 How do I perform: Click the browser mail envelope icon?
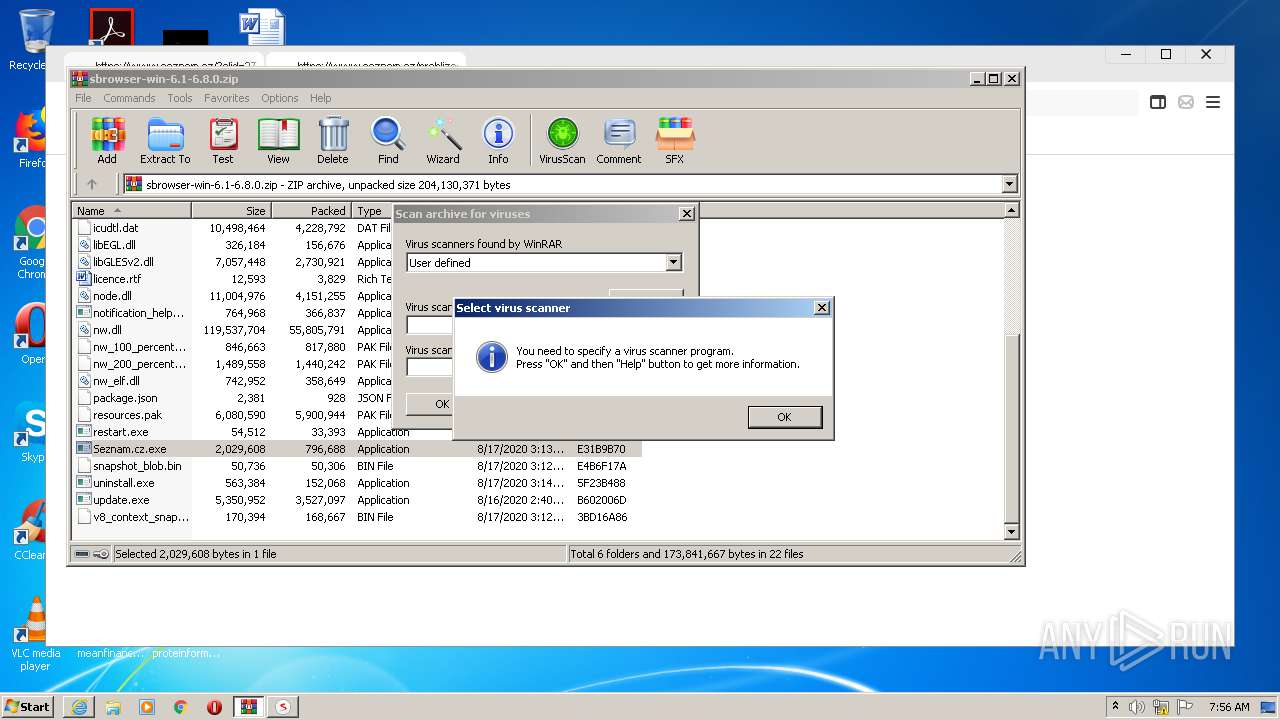click(x=1186, y=102)
